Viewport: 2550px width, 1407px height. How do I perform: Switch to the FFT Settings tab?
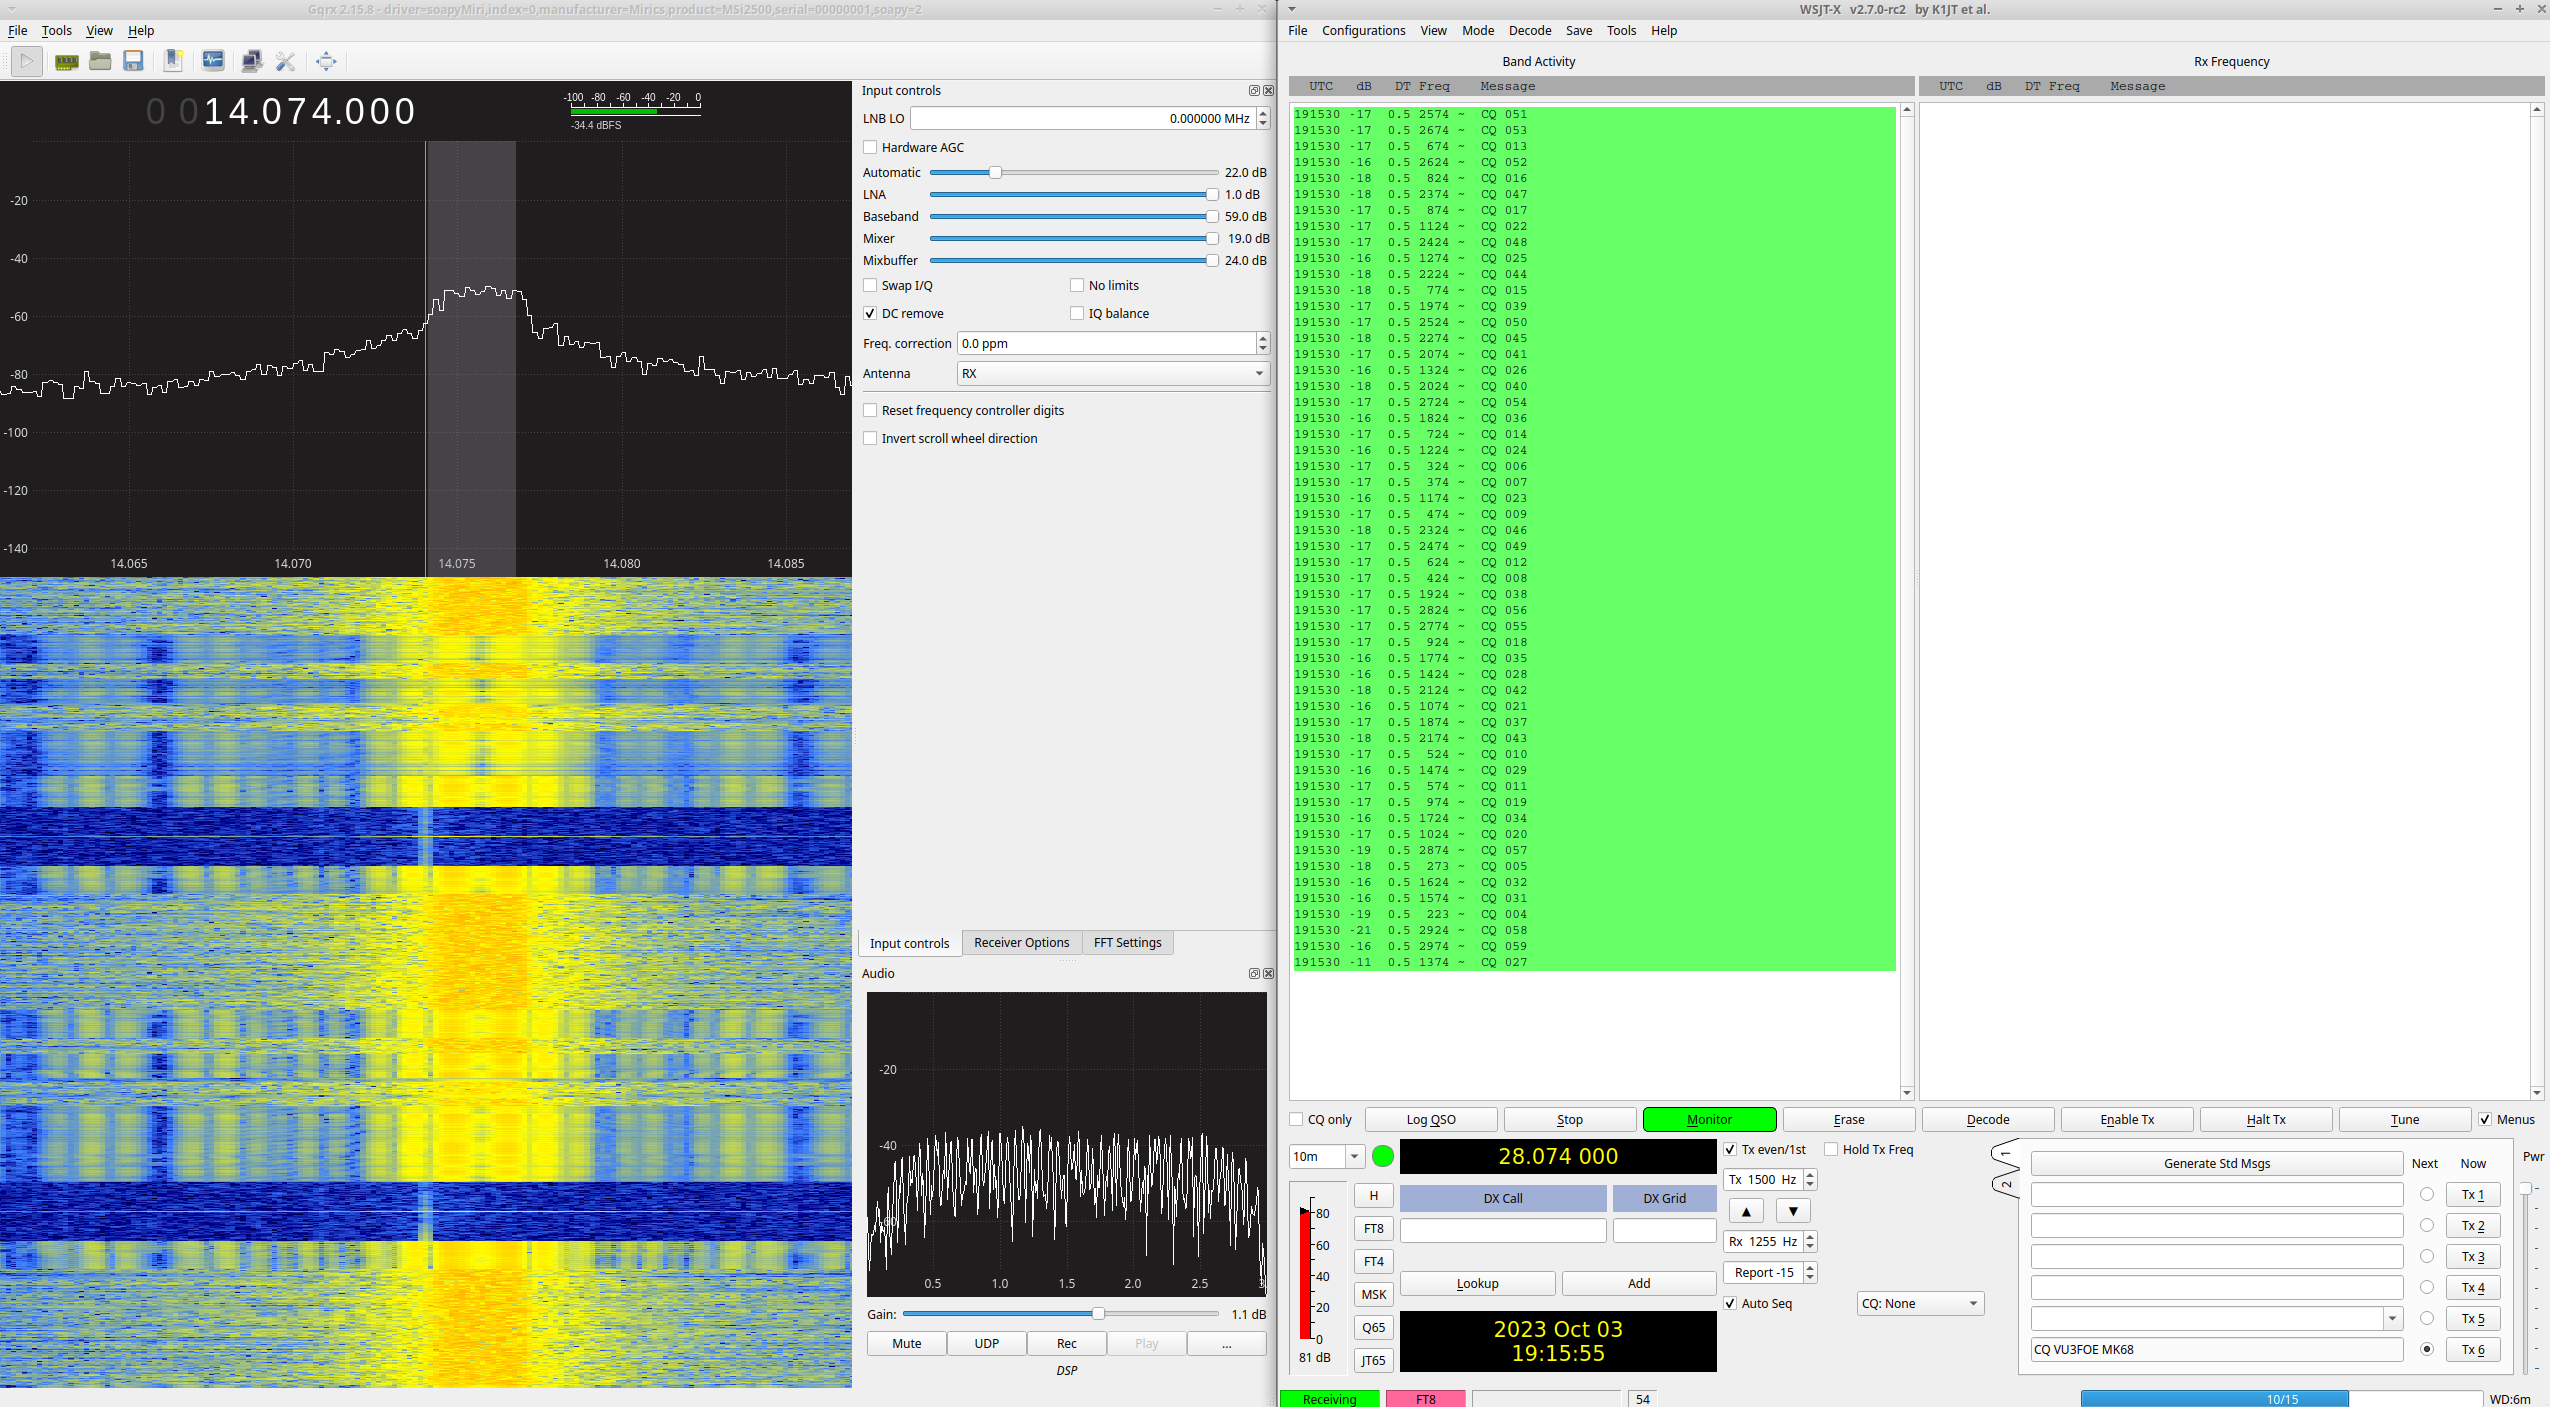pyautogui.click(x=1126, y=942)
